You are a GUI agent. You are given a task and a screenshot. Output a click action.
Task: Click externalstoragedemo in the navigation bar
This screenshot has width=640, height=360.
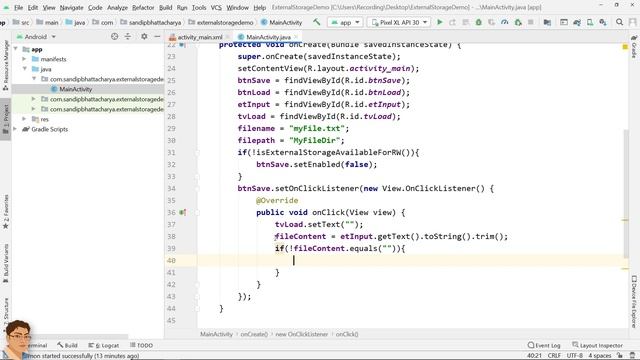(x=225, y=22)
